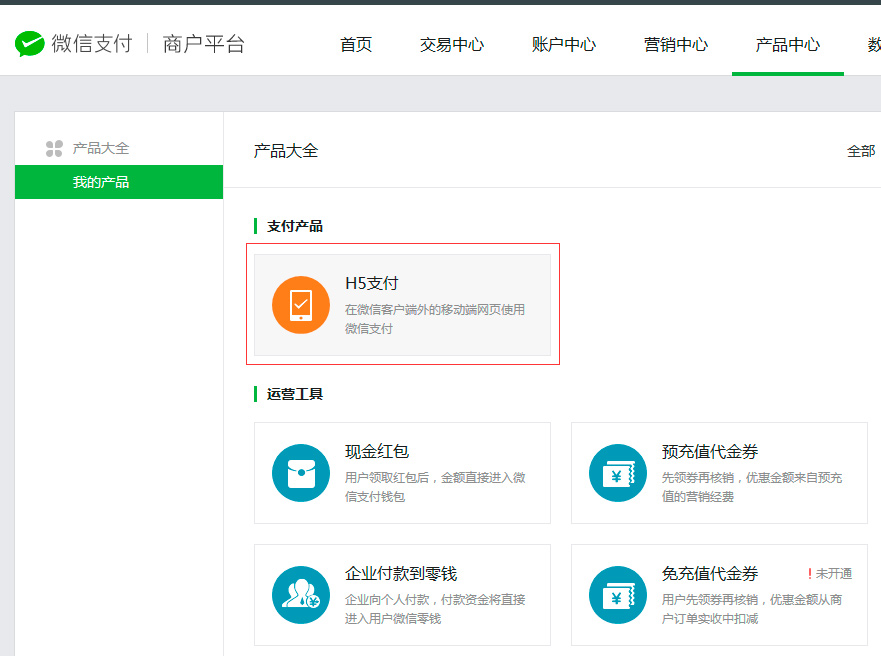Click the 免充值代金券 coupon icon

pyautogui.click(x=618, y=595)
